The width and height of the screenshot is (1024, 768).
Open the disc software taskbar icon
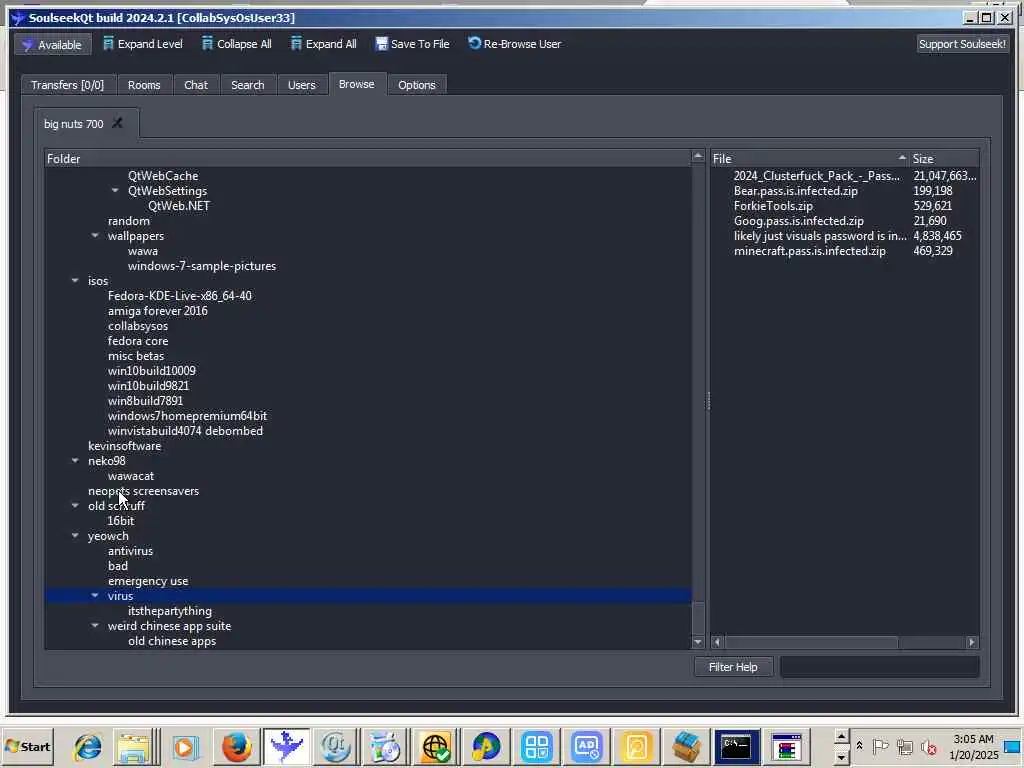[385, 746]
